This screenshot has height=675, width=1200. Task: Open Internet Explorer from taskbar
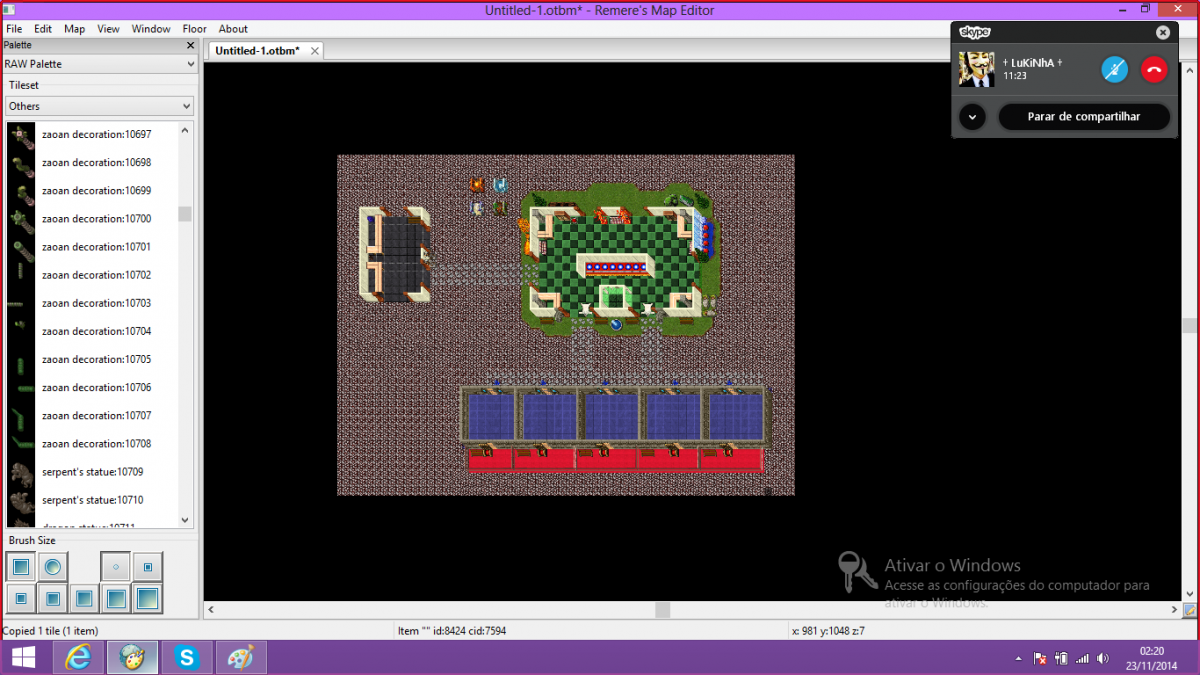pyautogui.click(x=78, y=657)
